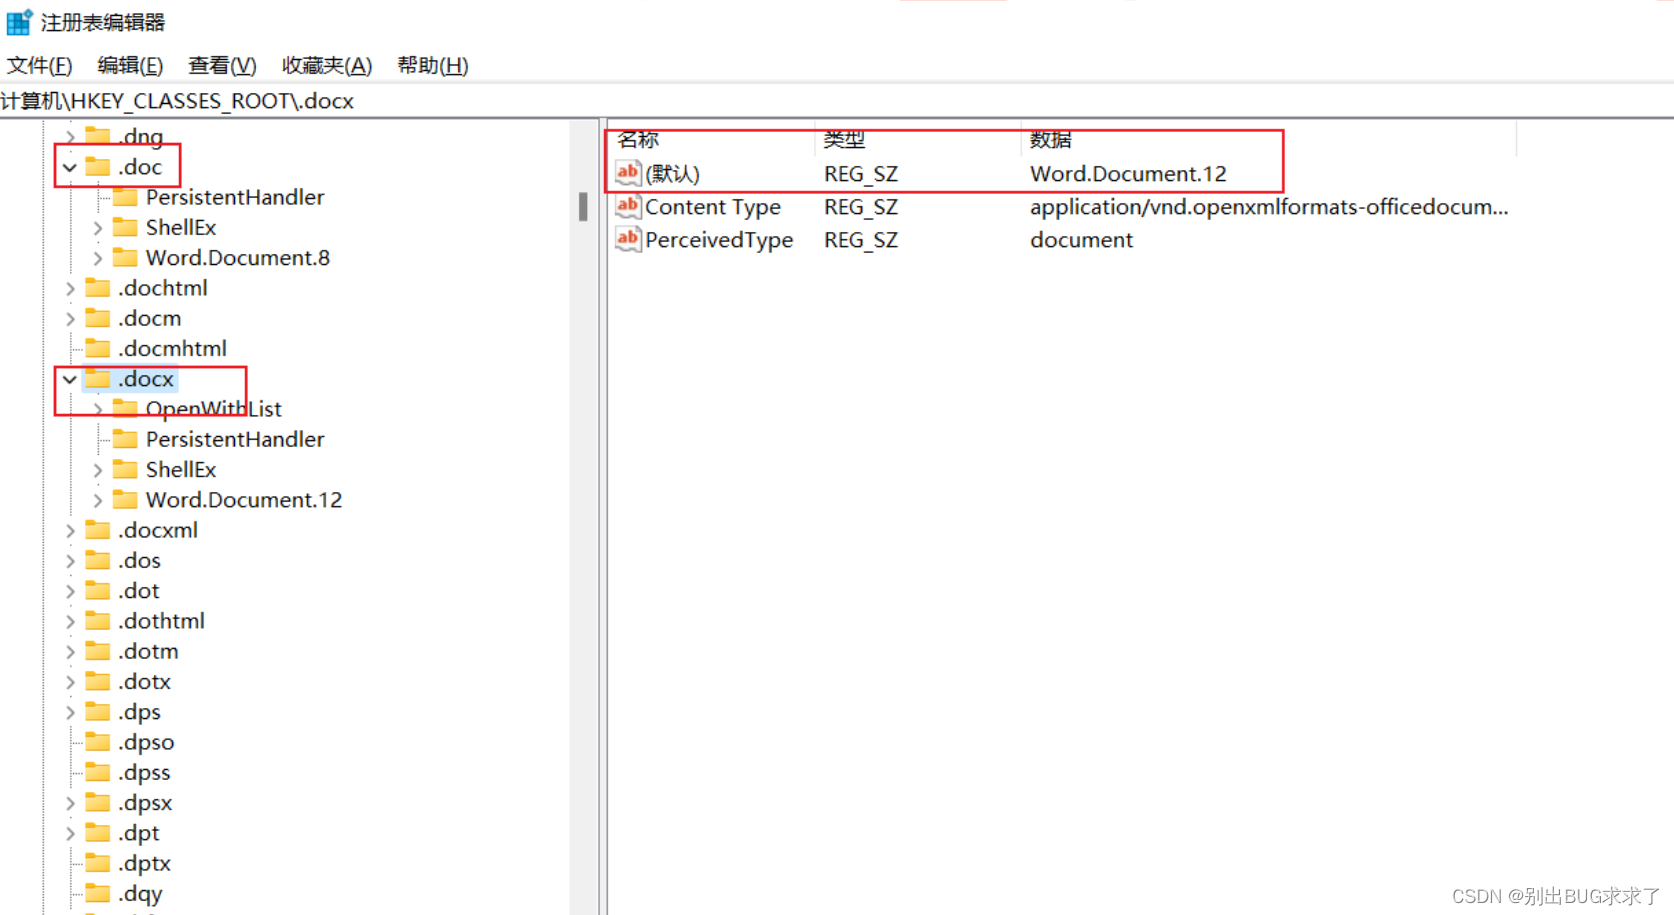Viewport: 1674px width, 915px height.
Task: Click the .dos folder icon
Action: pyautogui.click(x=98, y=560)
